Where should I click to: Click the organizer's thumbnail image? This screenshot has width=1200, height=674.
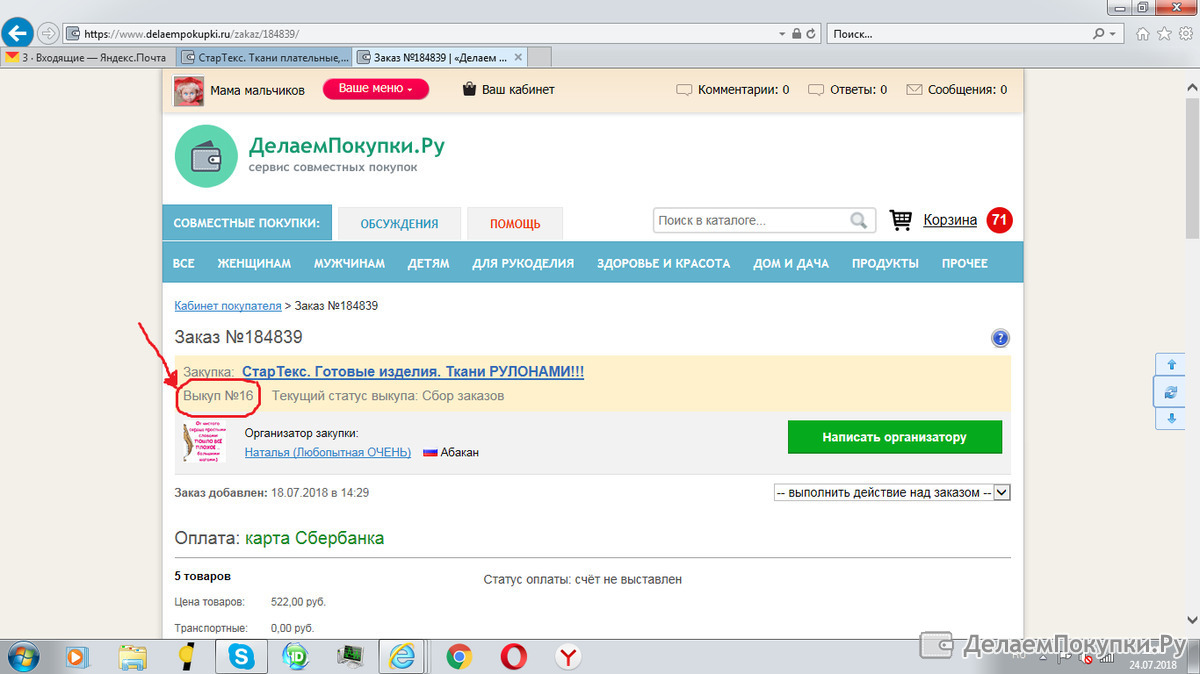204,442
